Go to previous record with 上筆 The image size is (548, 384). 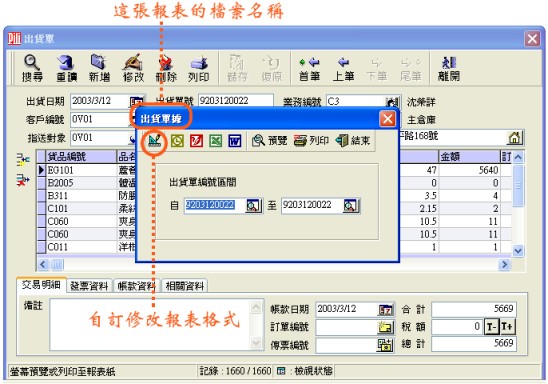pyautogui.click(x=343, y=68)
